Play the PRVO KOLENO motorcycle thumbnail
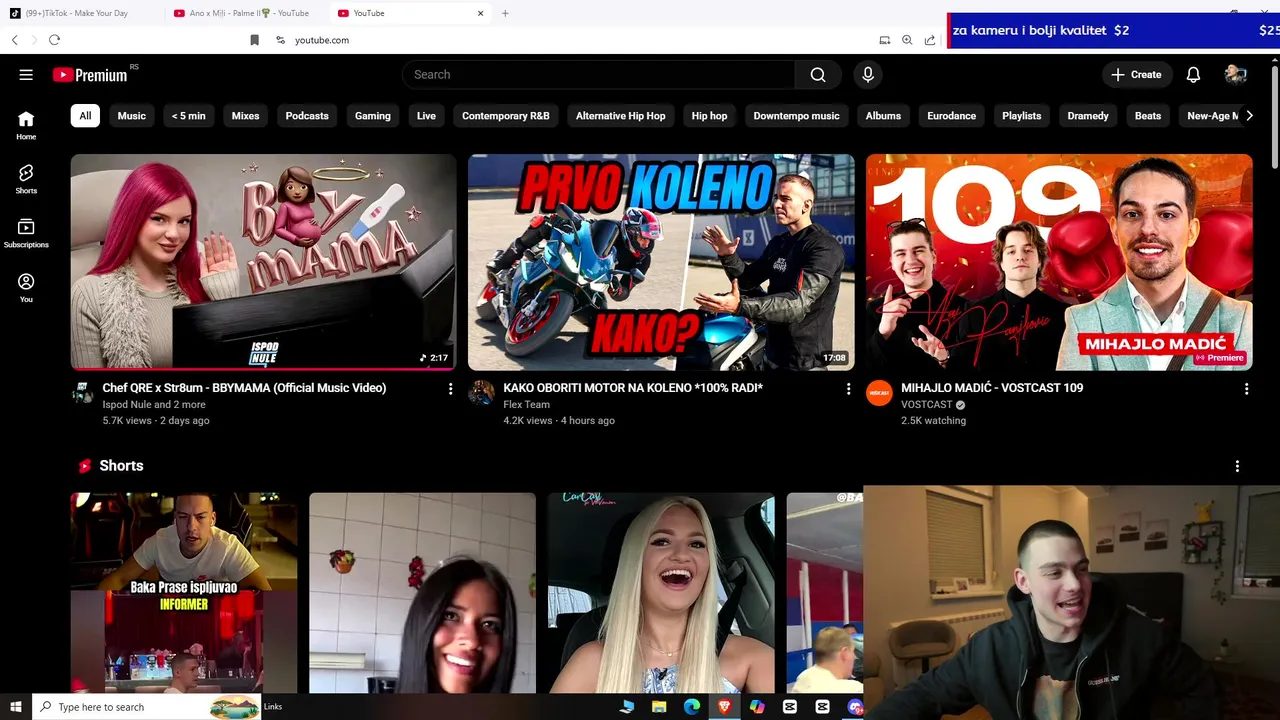This screenshot has height=720, width=1280. click(661, 262)
